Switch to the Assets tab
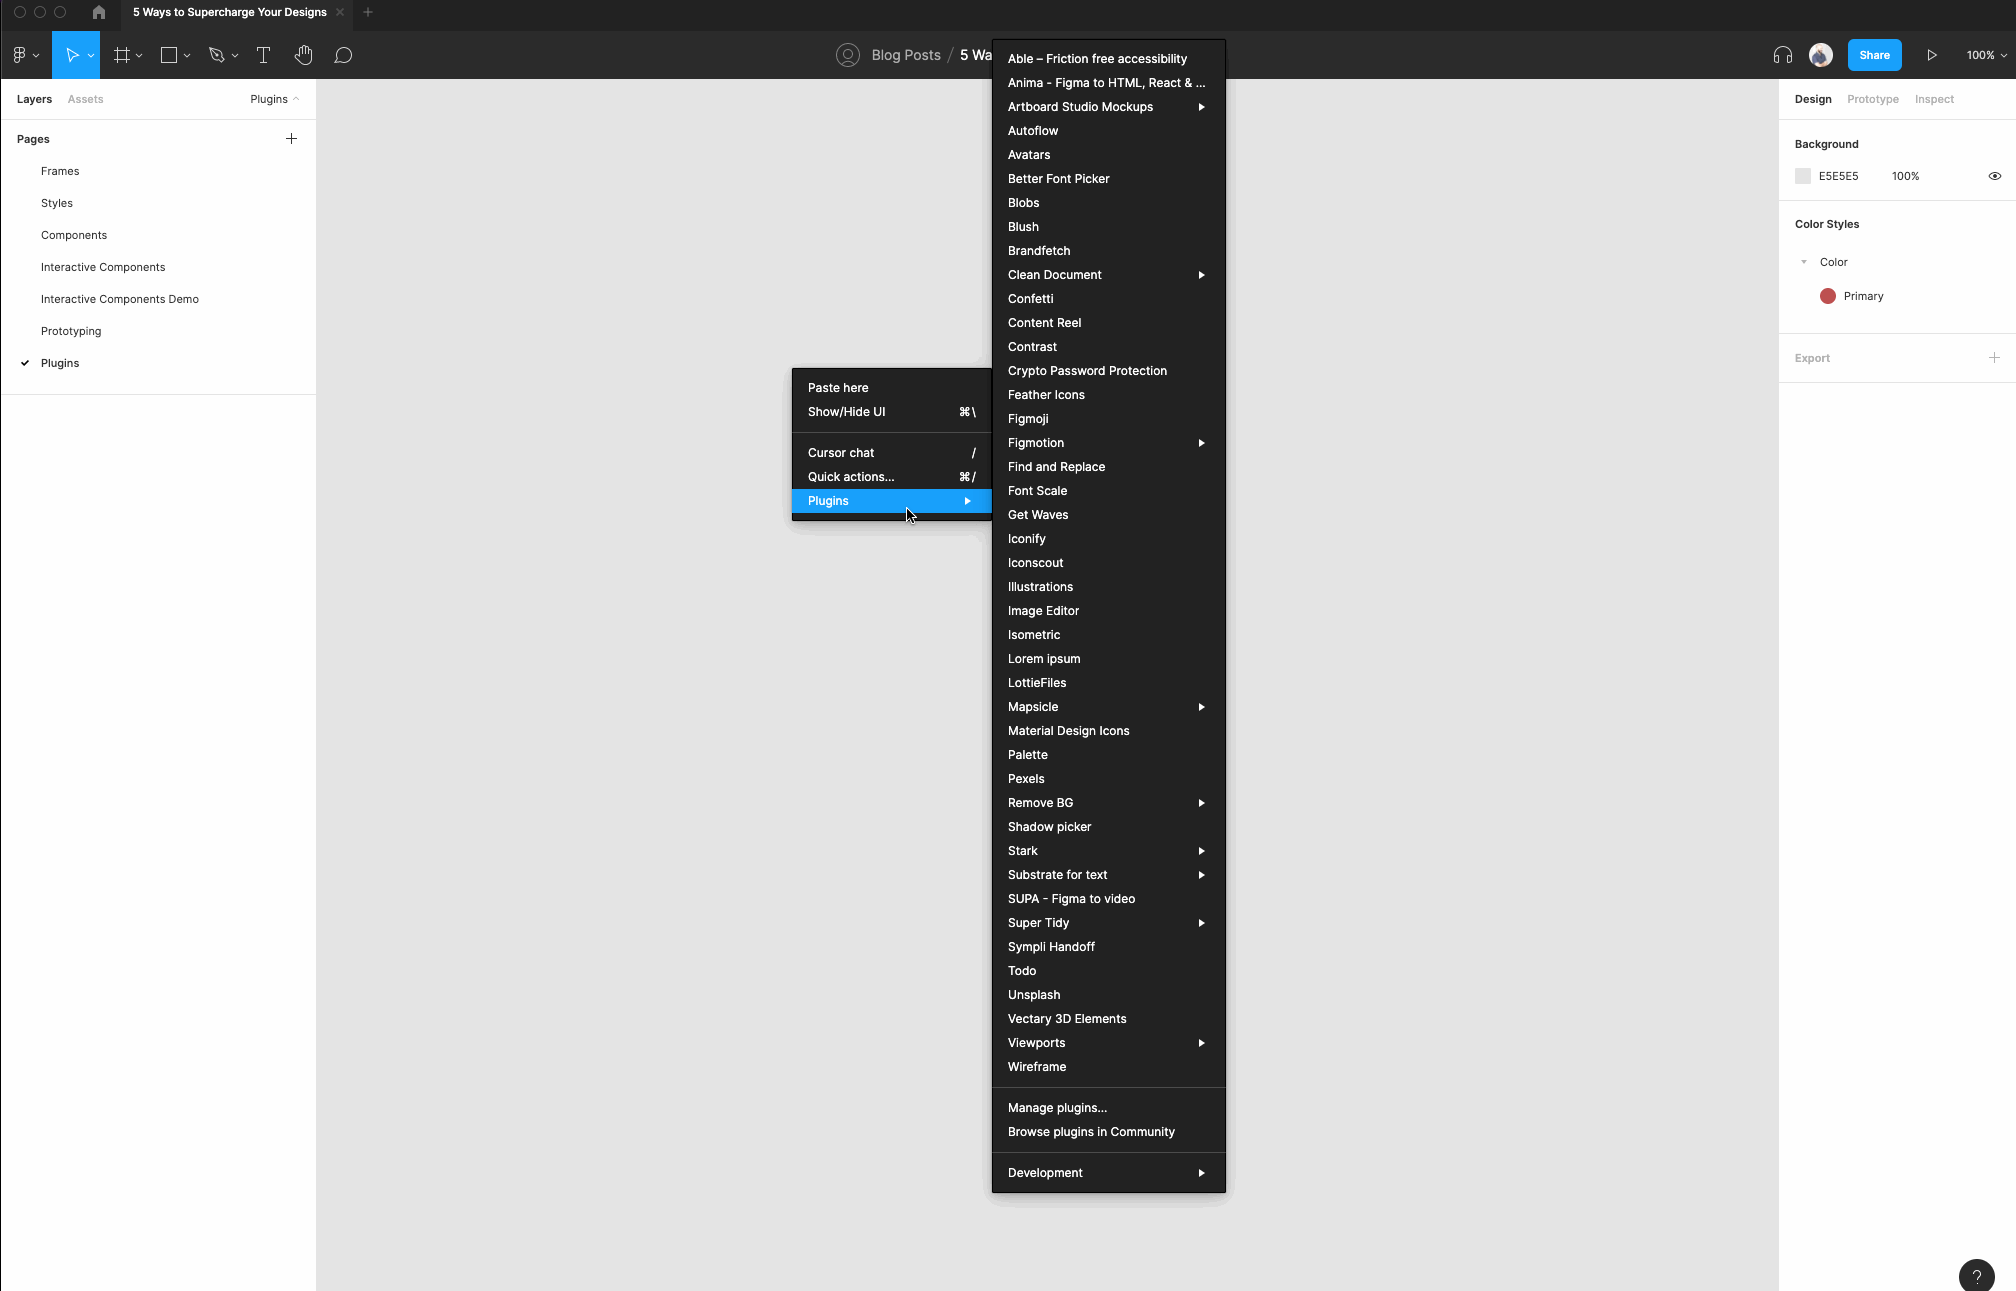Viewport: 2016px width, 1291px height. pos(85,99)
